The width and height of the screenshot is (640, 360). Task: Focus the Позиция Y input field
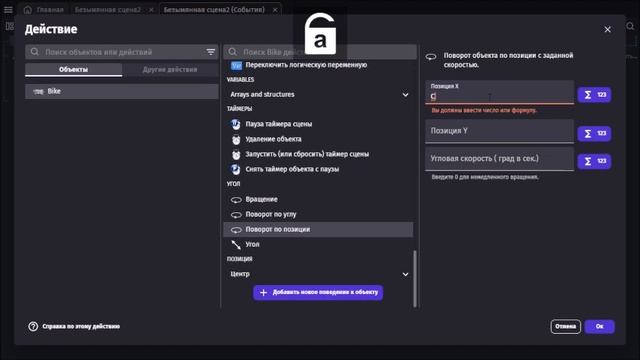tap(500, 131)
